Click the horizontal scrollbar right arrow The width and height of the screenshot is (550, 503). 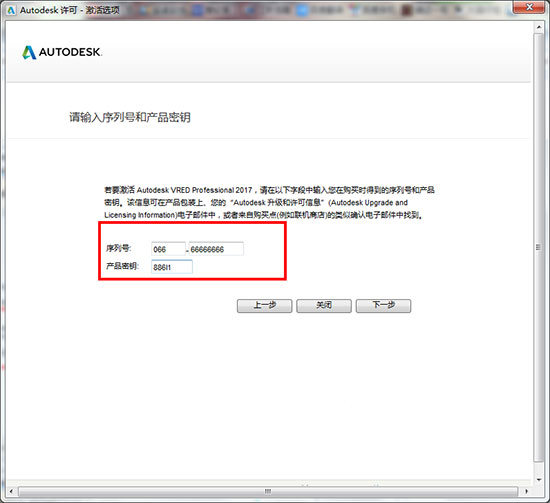click(x=526, y=491)
